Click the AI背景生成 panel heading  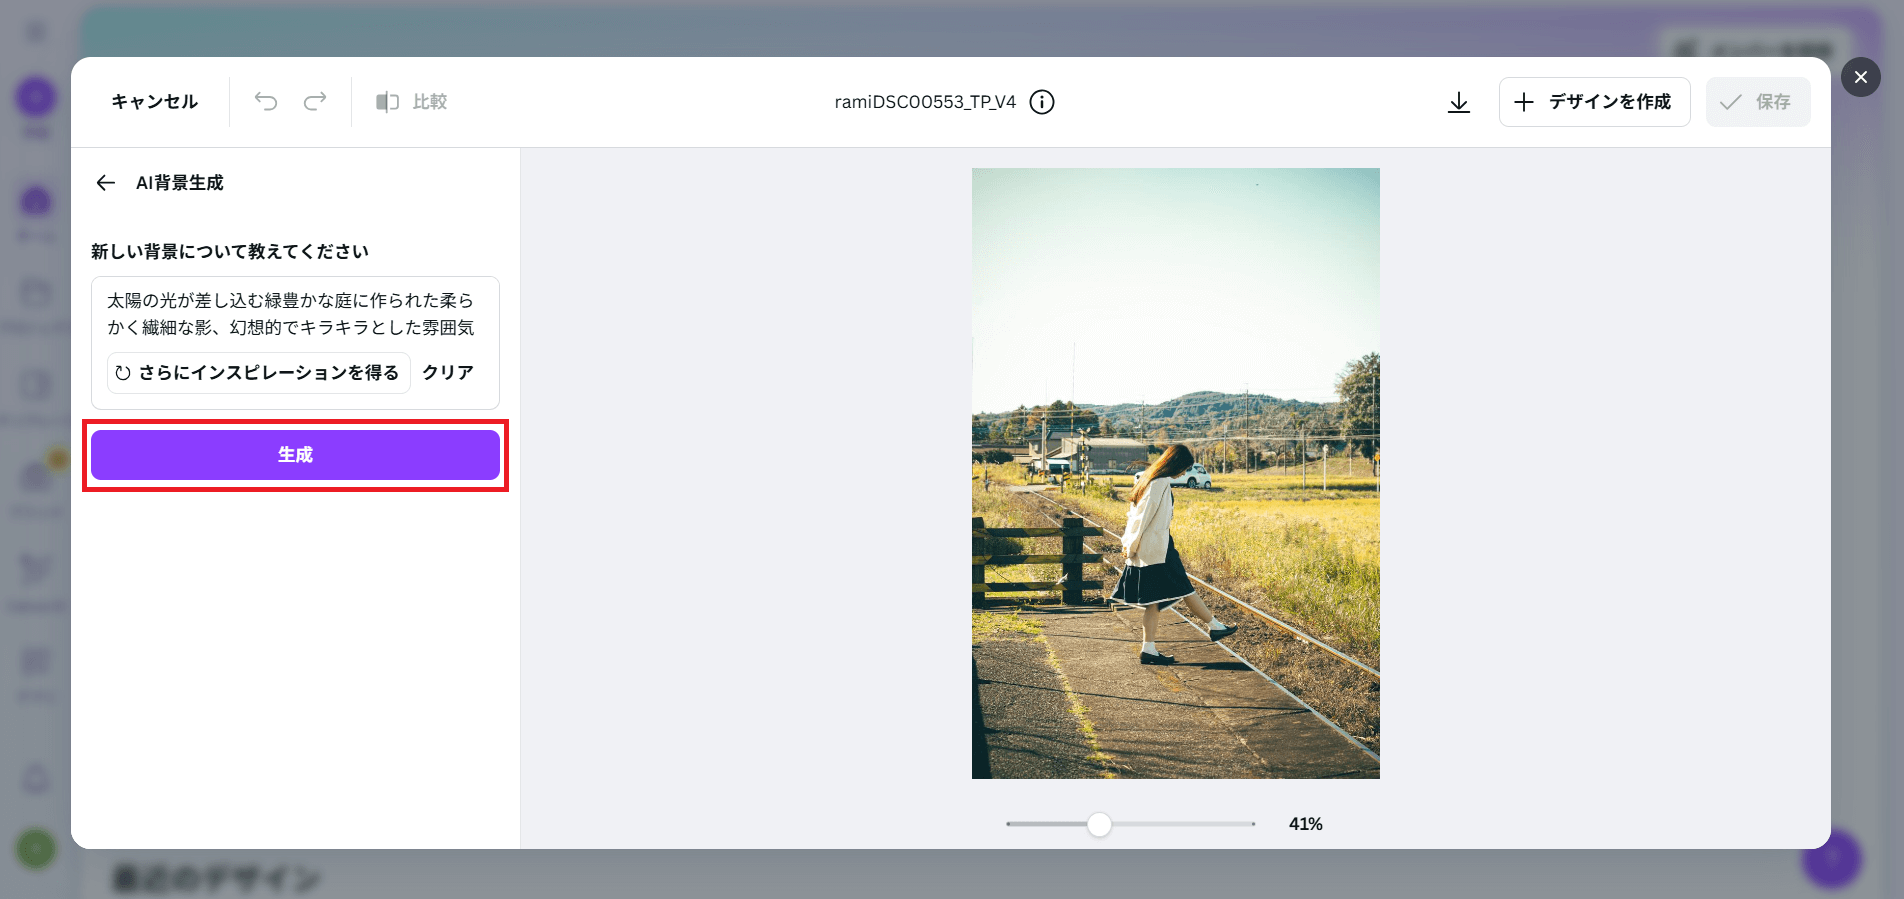coord(180,183)
